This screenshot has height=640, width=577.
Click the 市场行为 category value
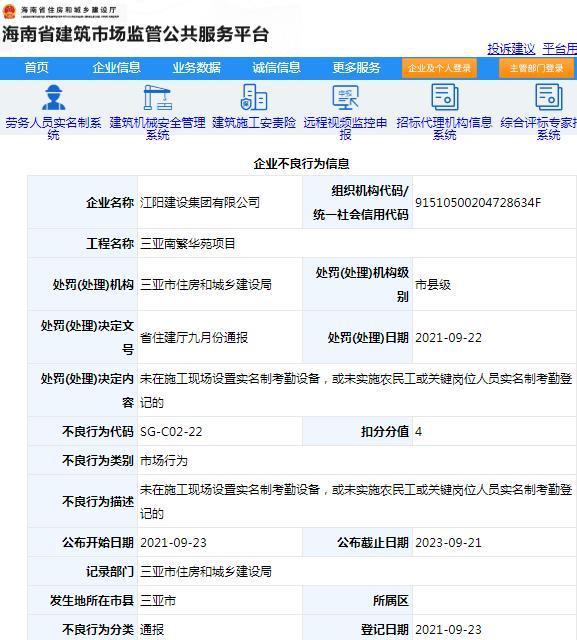(x=164, y=460)
